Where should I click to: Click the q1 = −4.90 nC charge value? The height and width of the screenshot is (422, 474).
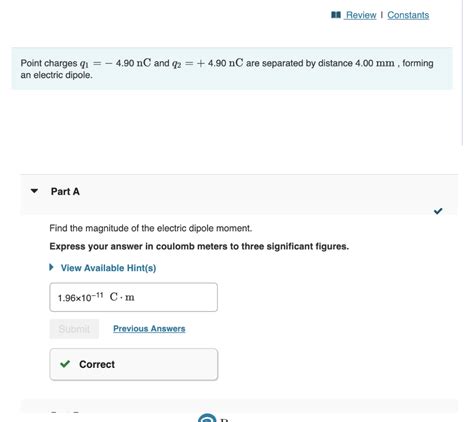click(115, 63)
